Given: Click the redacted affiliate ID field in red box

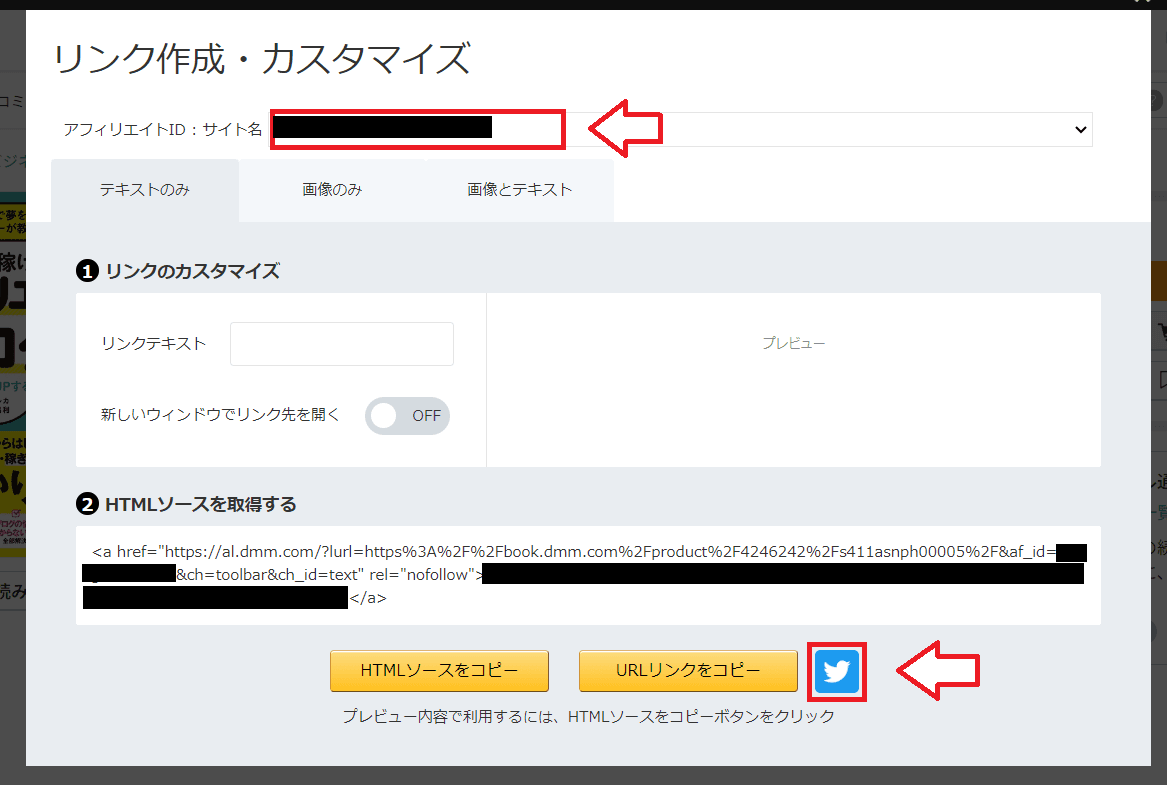Looking at the screenshot, I should coord(417,128).
